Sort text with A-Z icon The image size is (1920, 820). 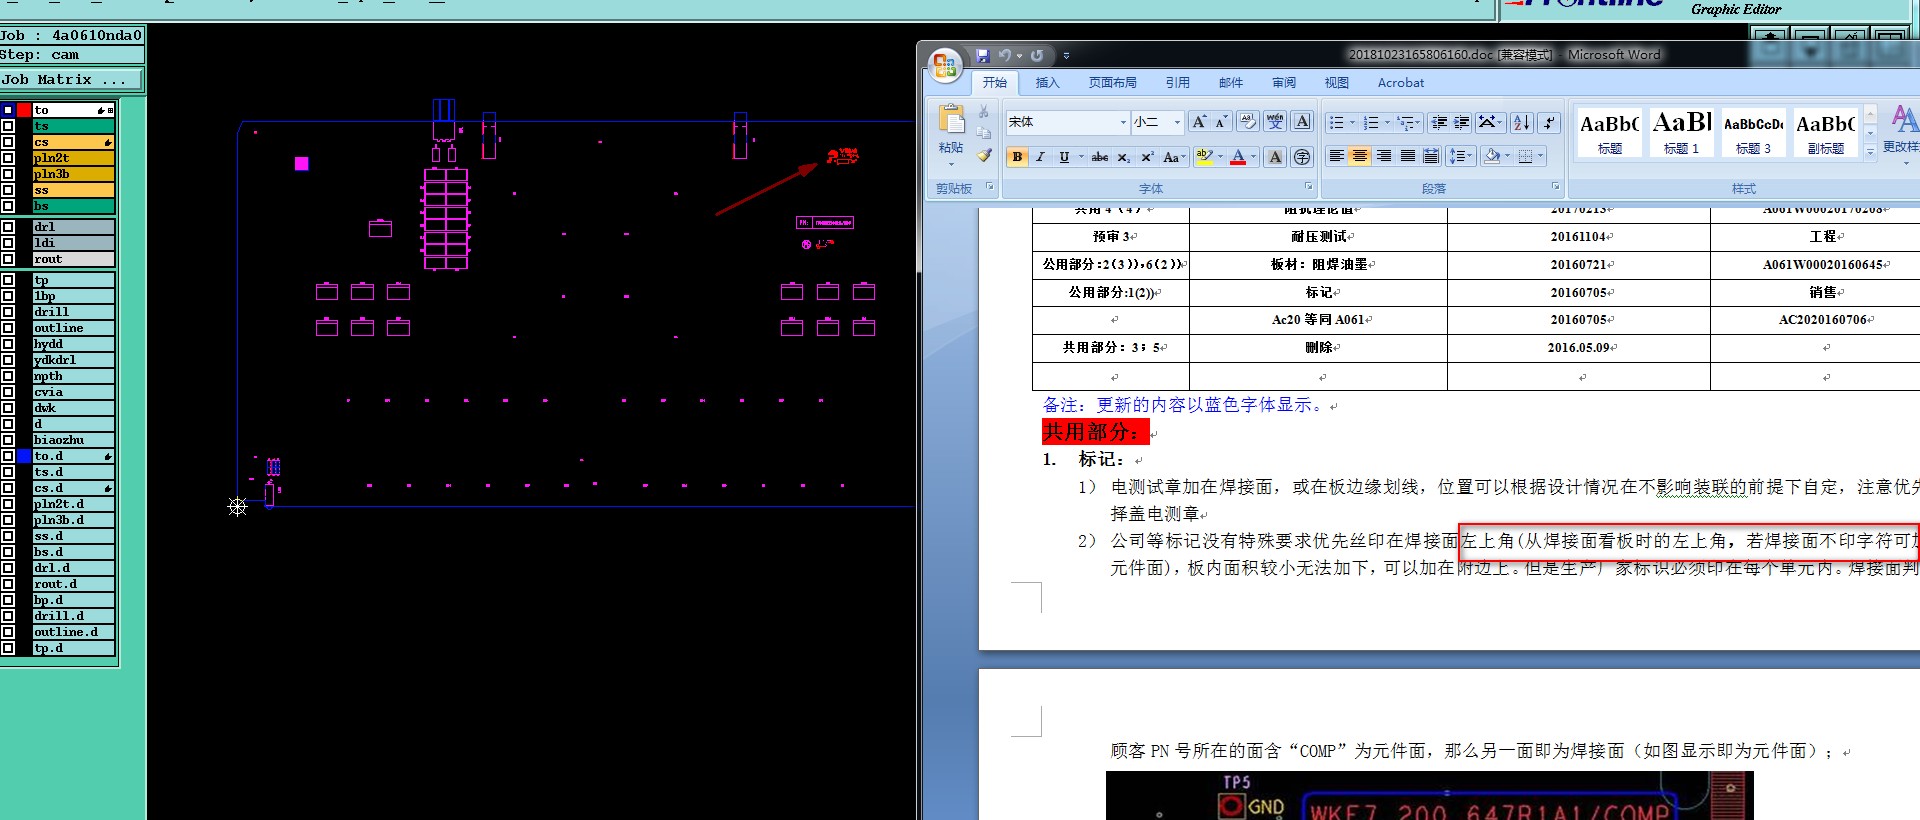pyautogui.click(x=1521, y=122)
